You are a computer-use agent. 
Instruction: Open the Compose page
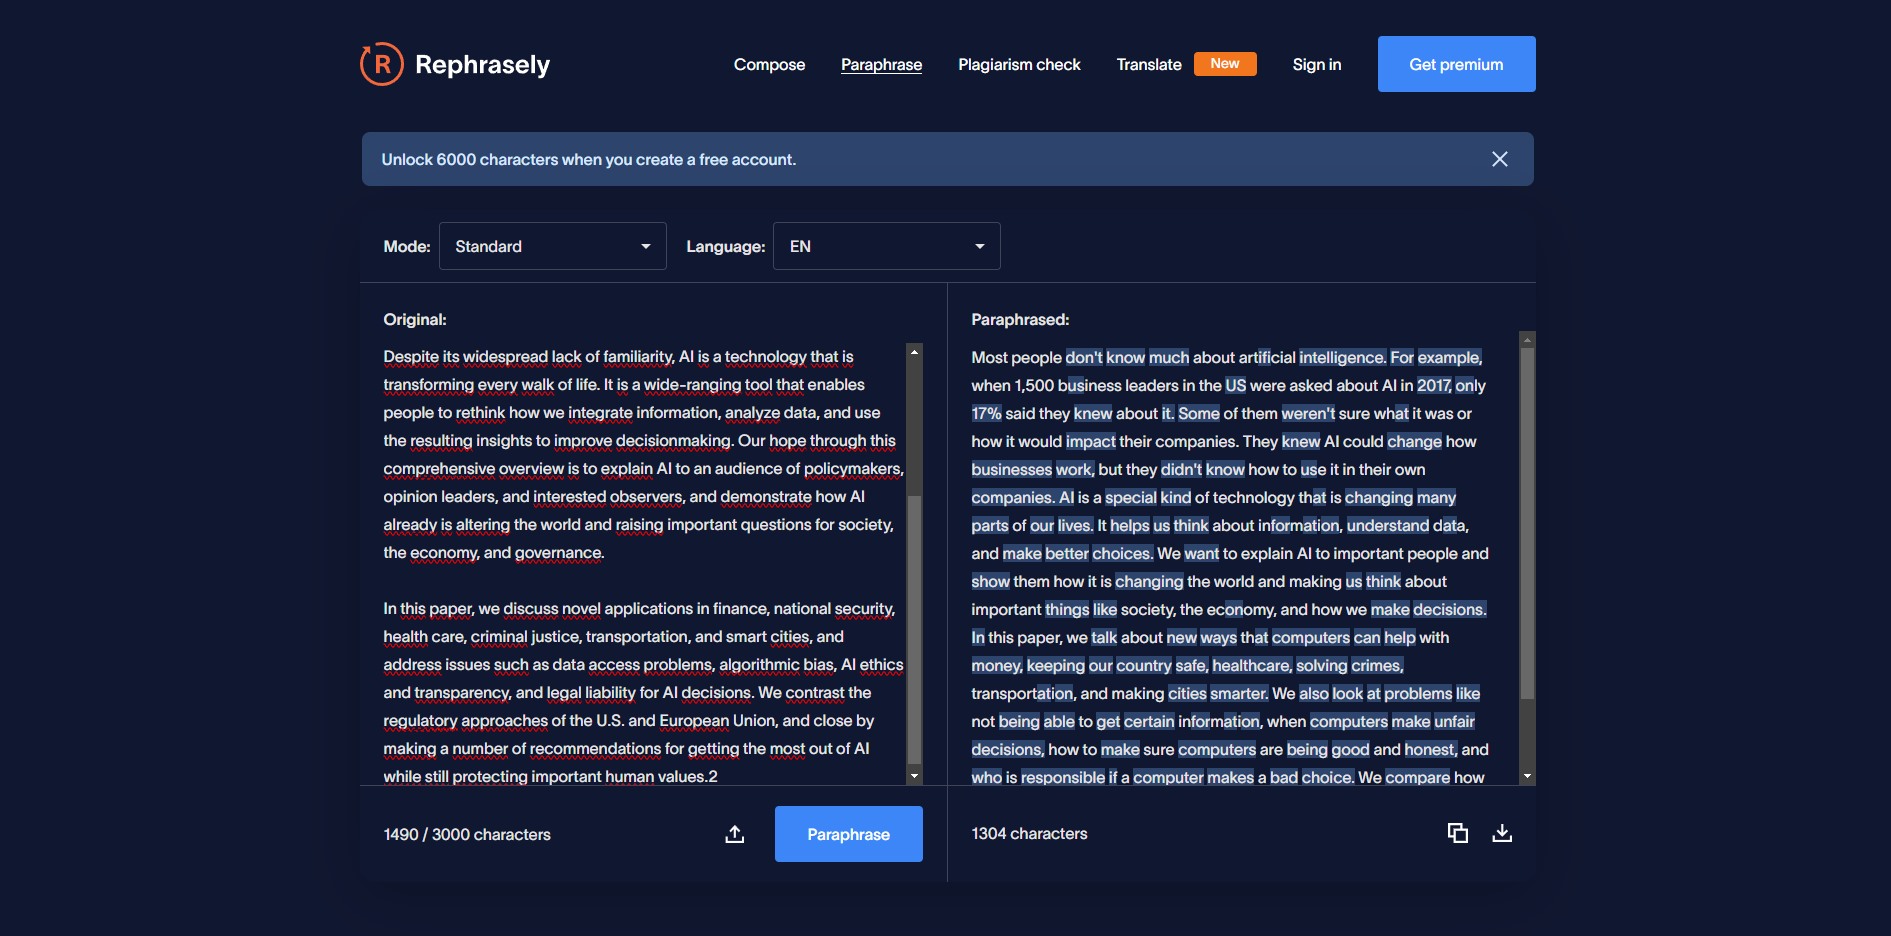pyautogui.click(x=769, y=64)
